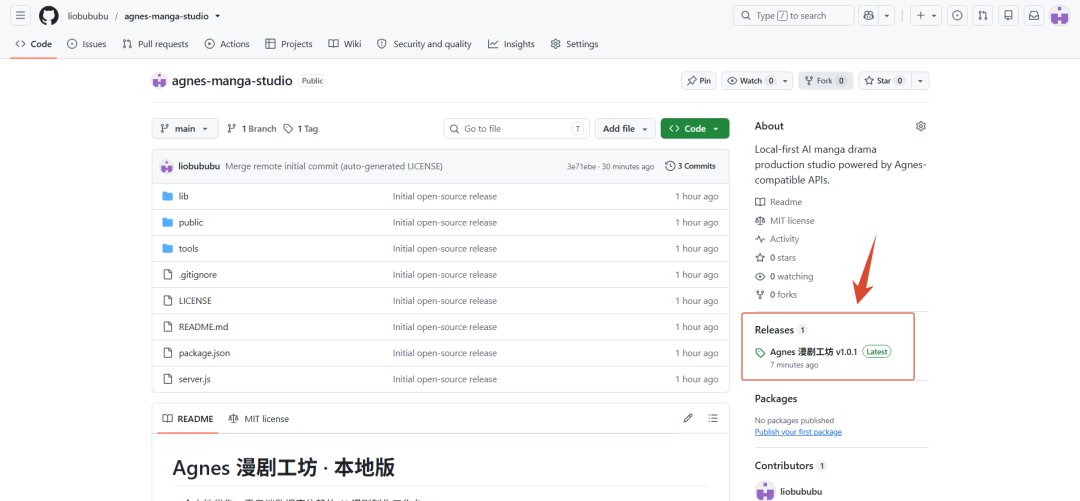
Task: Open Readme link in About sidebar
Action: (x=779, y=202)
